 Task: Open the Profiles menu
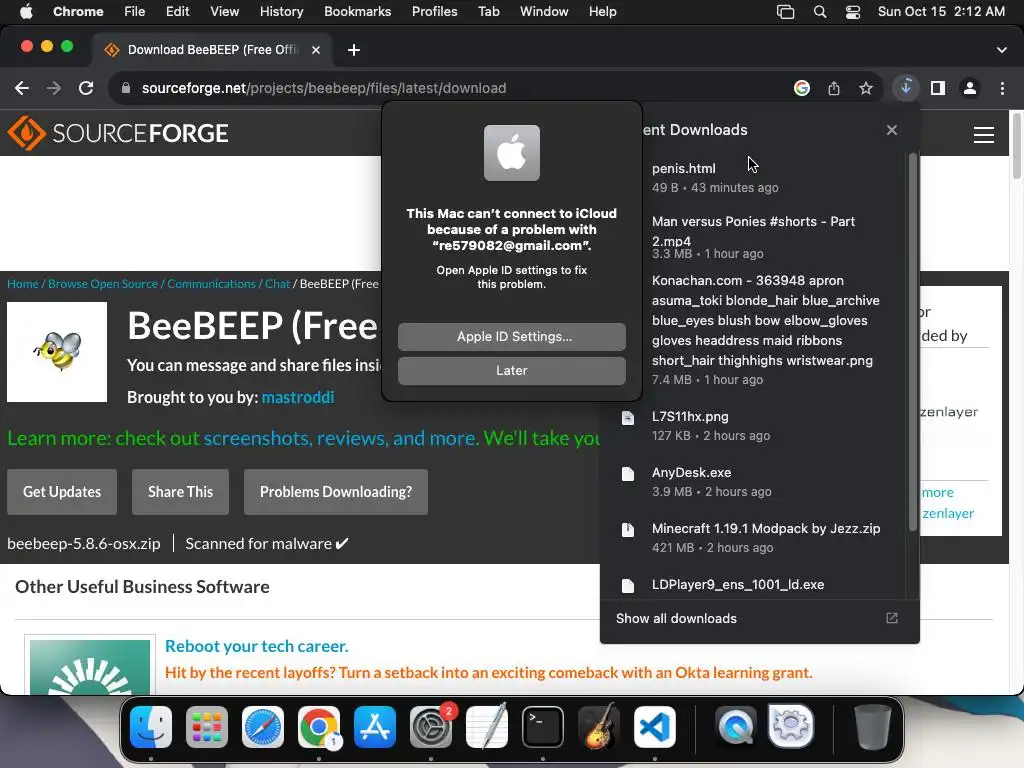(x=434, y=11)
